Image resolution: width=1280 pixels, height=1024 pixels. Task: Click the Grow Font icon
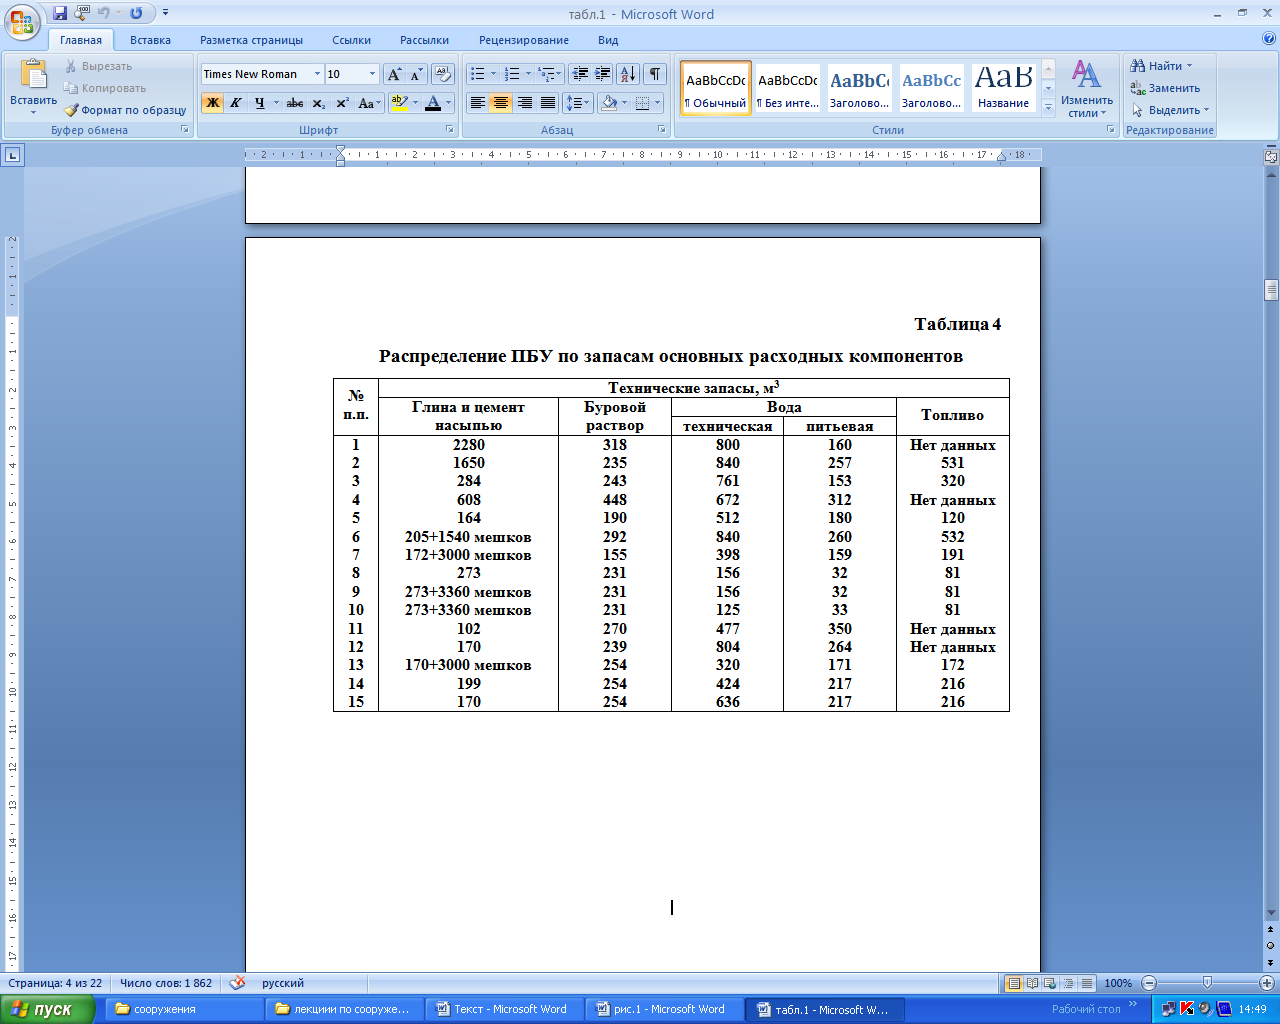394,74
